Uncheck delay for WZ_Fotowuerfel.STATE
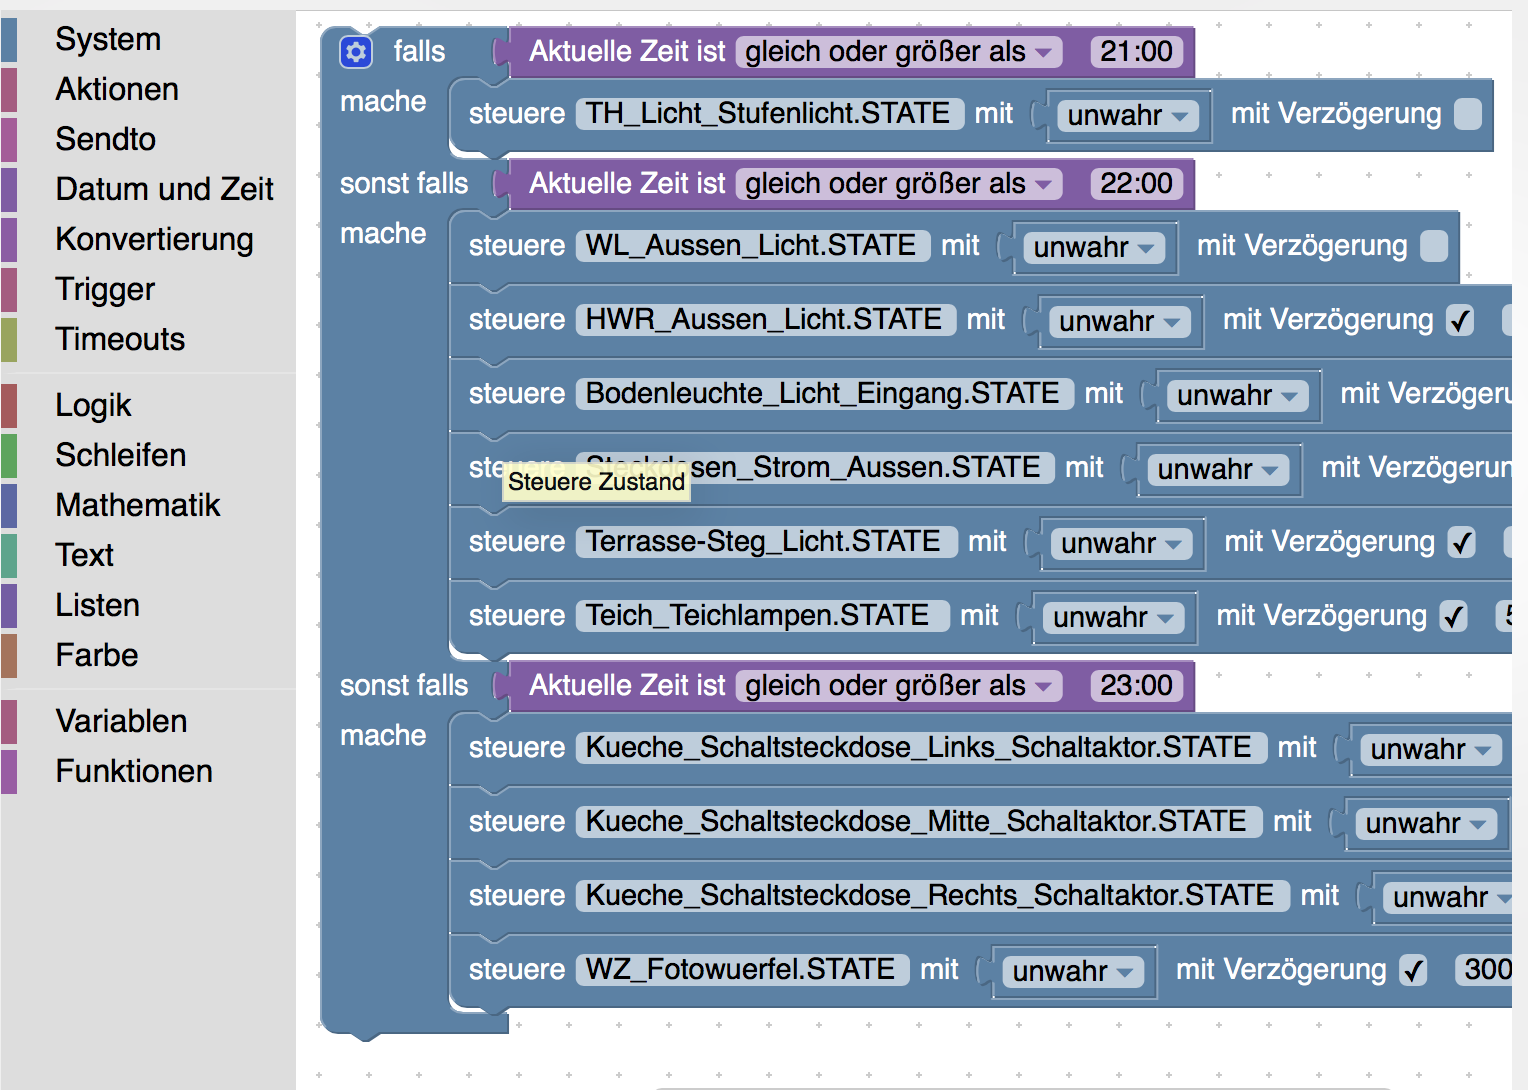Viewport: 1528px width, 1090px height. [1412, 970]
